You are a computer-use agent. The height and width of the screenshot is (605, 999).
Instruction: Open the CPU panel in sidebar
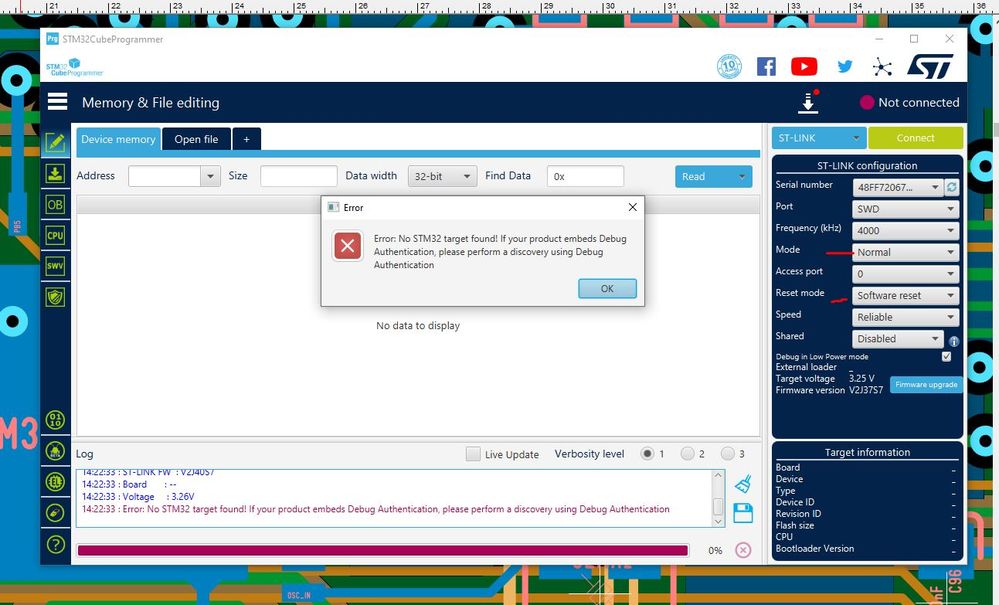(x=55, y=235)
